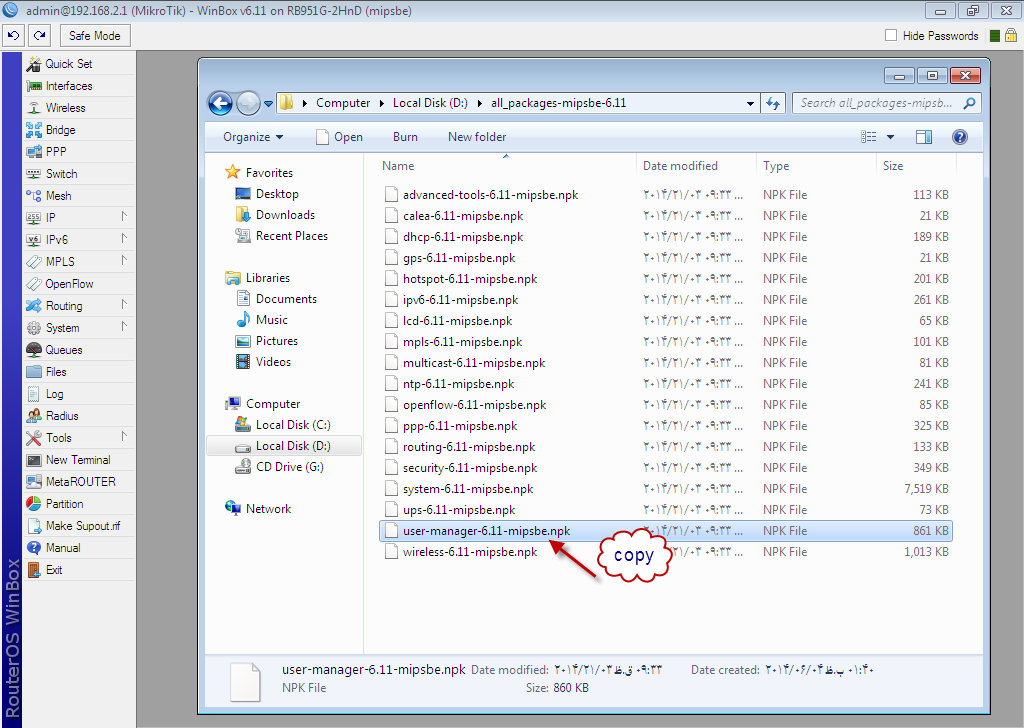
Task: Click the Interfaces icon in sidebar
Action: [34, 86]
